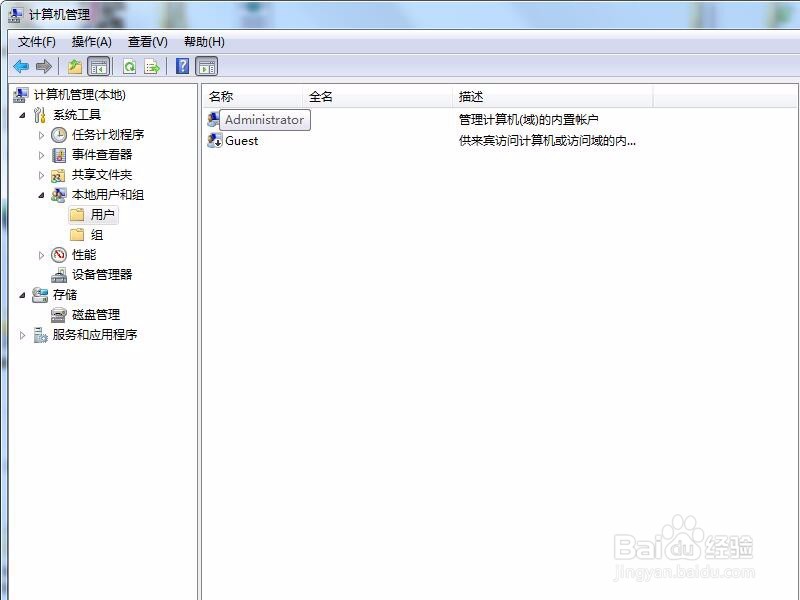Click the 事件查看器 (Event Viewer) icon
The height and width of the screenshot is (600, 800).
(x=57, y=155)
